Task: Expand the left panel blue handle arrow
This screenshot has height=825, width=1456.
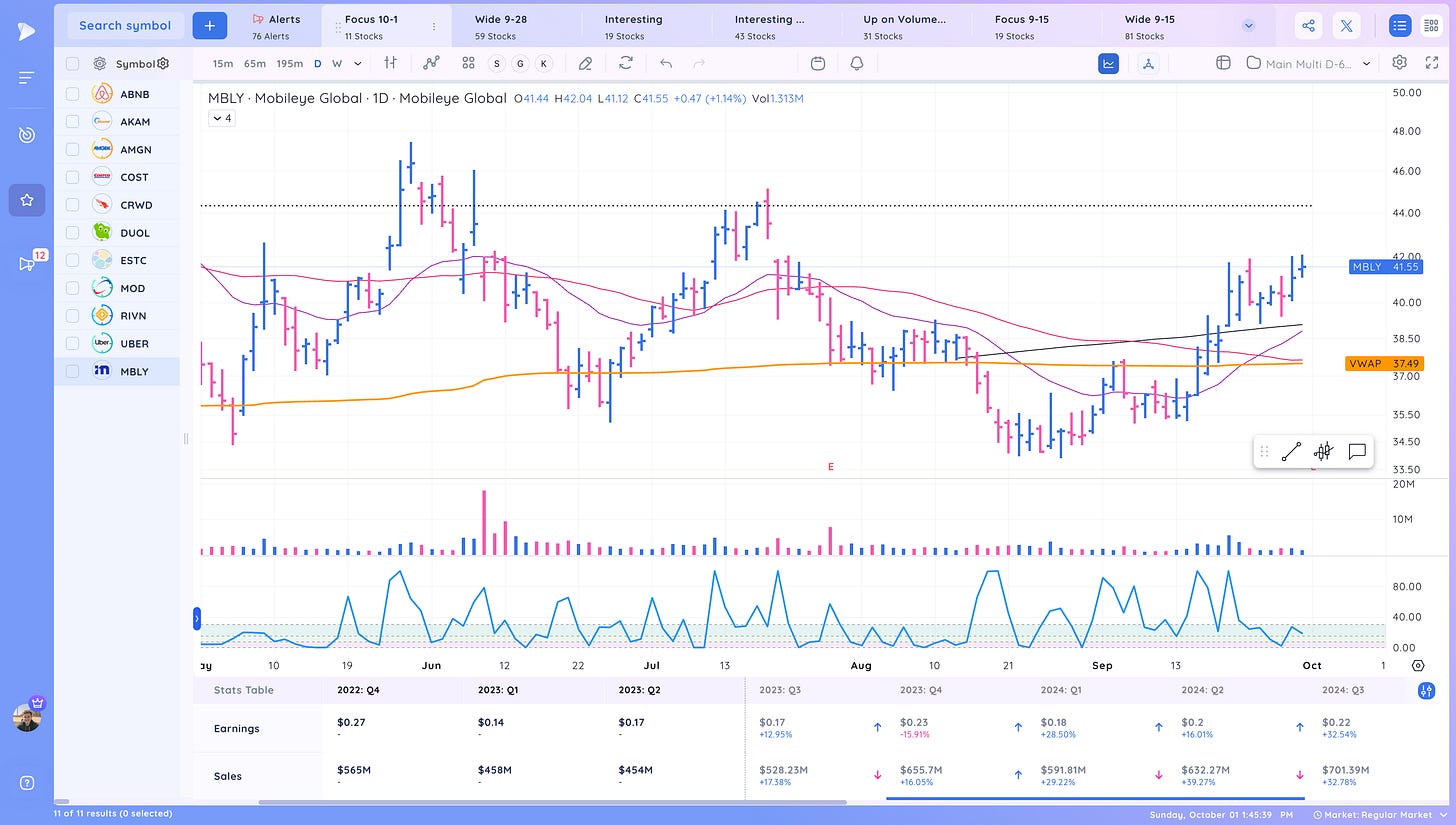Action: tap(197, 619)
